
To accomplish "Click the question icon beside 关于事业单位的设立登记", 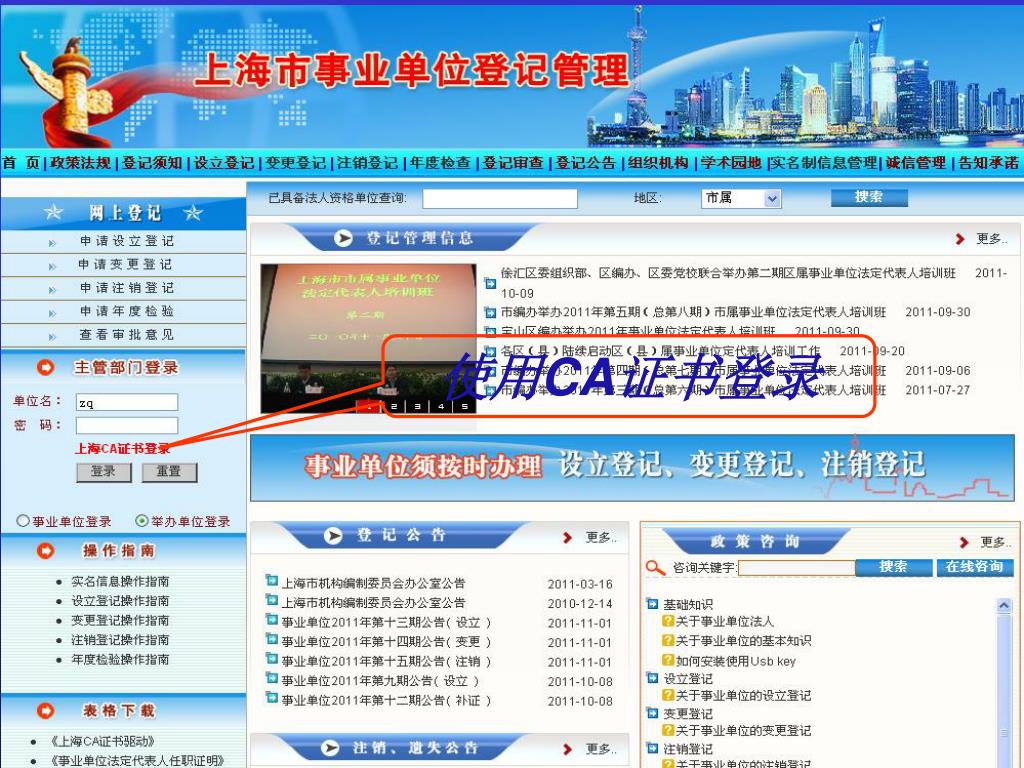I will pos(668,695).
